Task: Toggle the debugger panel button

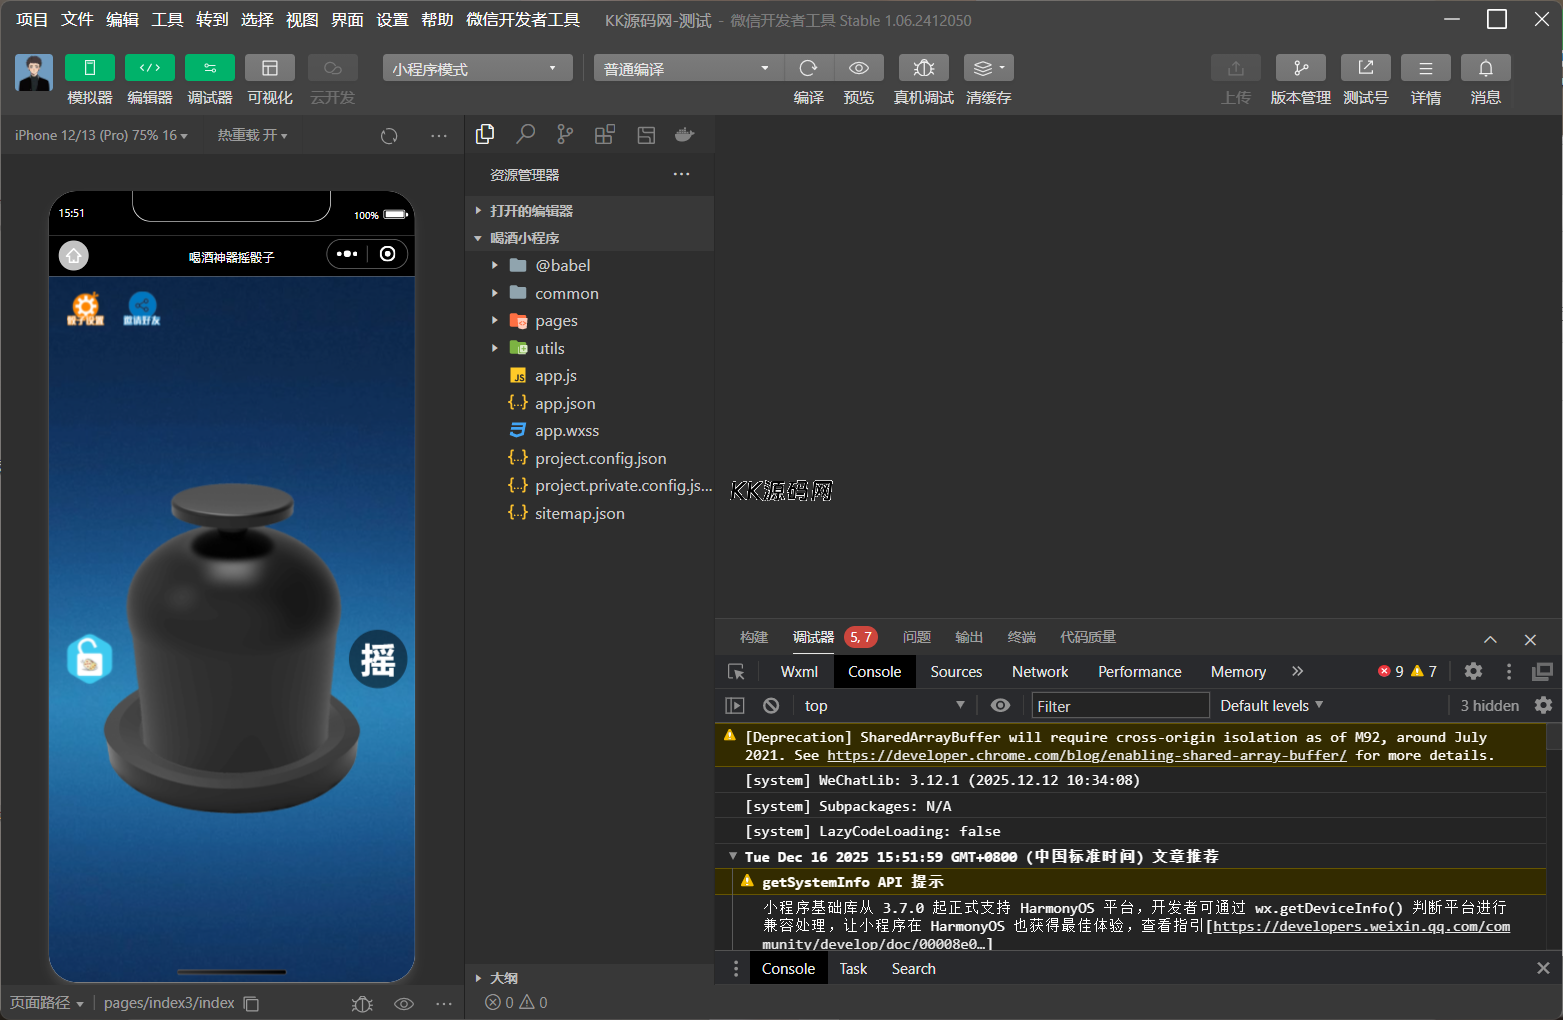Action: [209, 68]
